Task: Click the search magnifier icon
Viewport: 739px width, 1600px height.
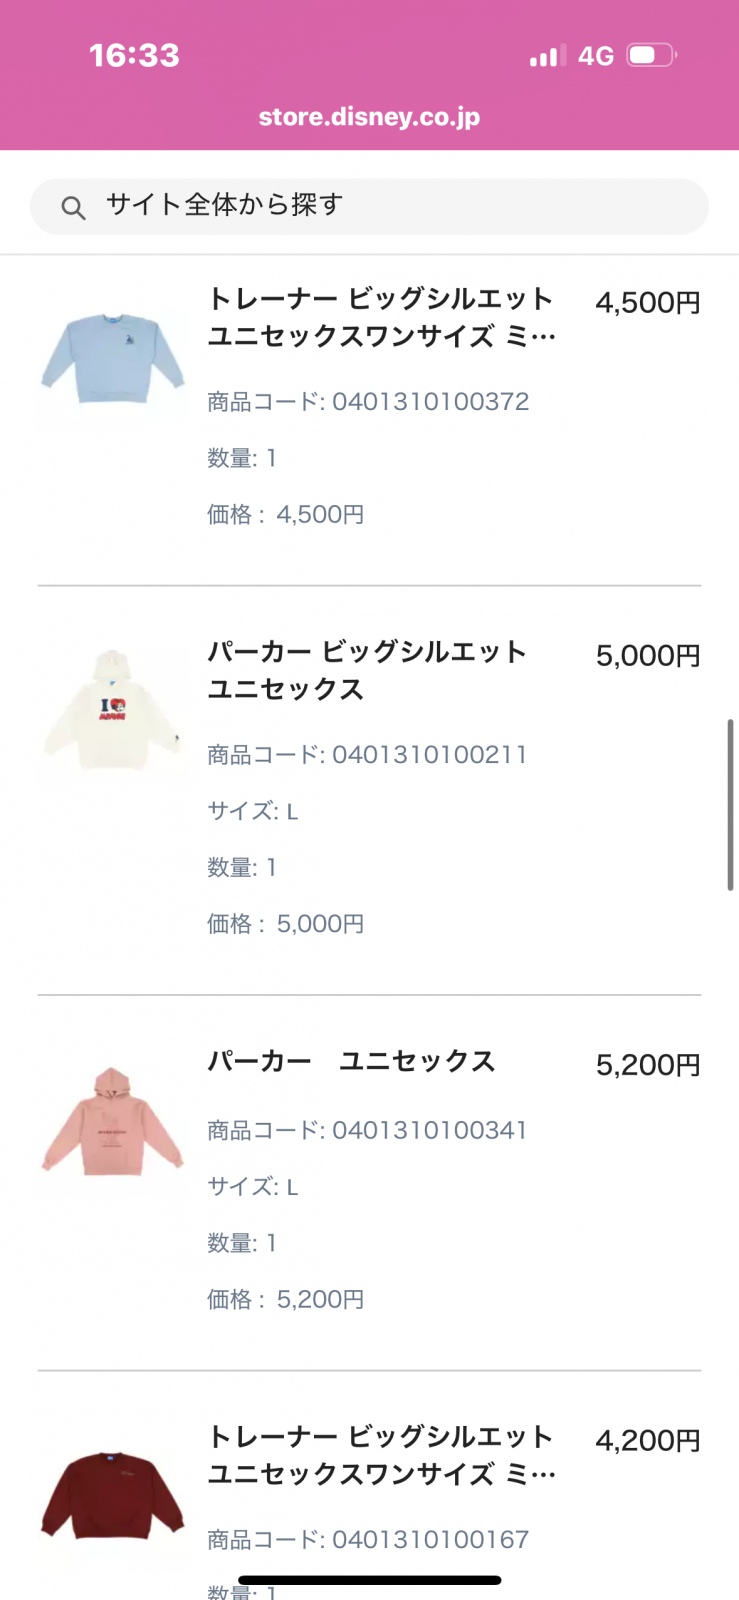Action: click(73, 207)
